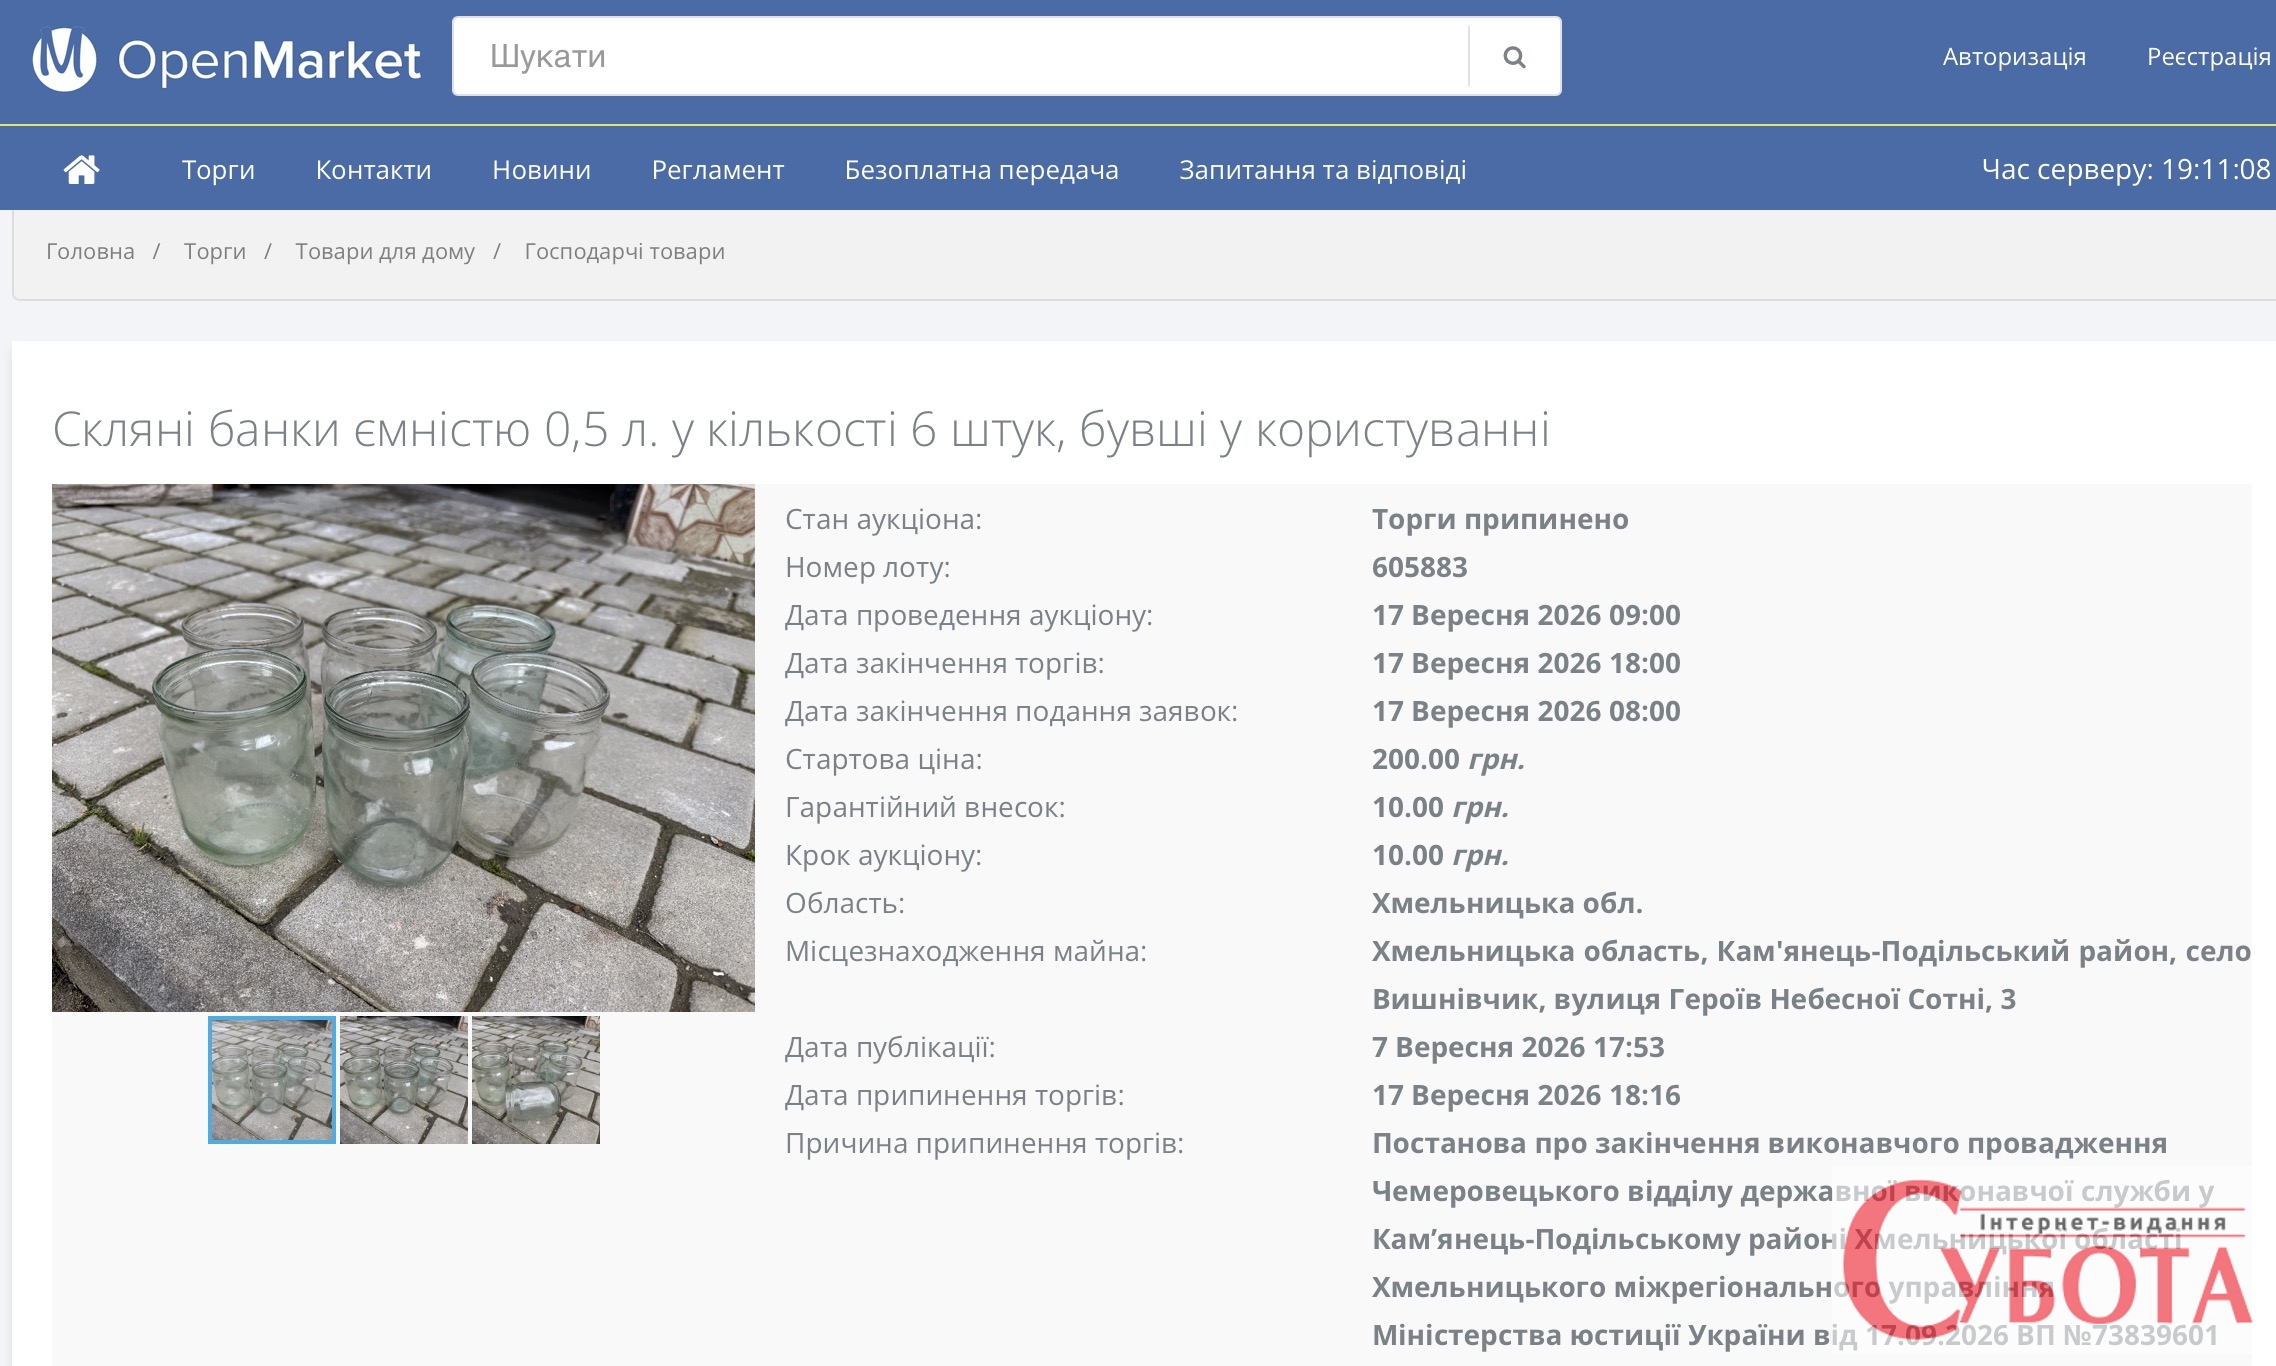Select the first jar thumbnail
2276x1366 pixels.
point(271,1080)
